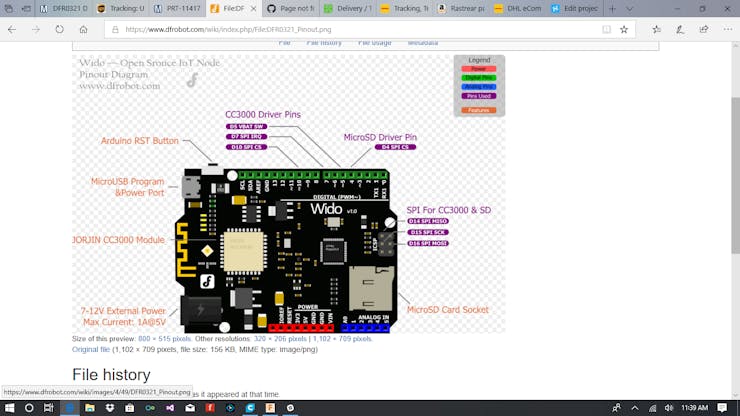Set these tabs aside
This screenshot has height=416, width=740.
tap(26, 8)
